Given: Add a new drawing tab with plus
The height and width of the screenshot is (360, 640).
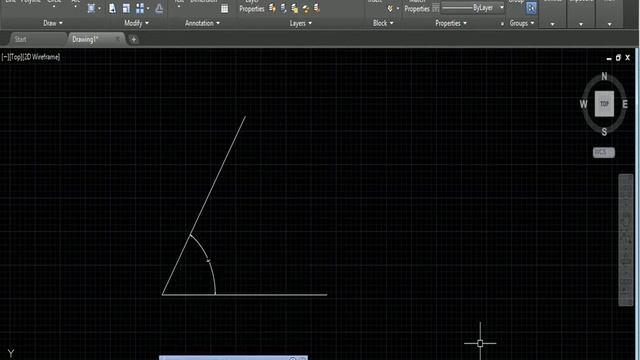Looking at the screenshot, I should [x=133, y=39].
